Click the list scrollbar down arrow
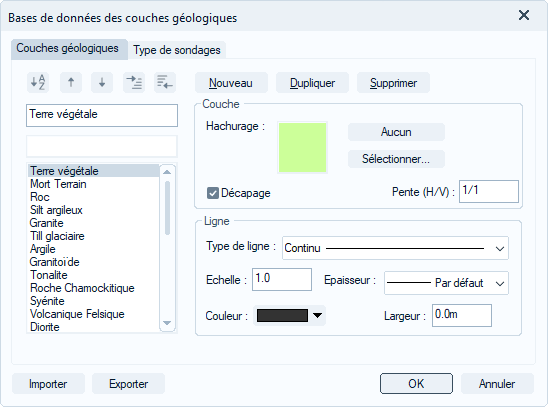This screenshot has width=548, height=407. (167, 323)
